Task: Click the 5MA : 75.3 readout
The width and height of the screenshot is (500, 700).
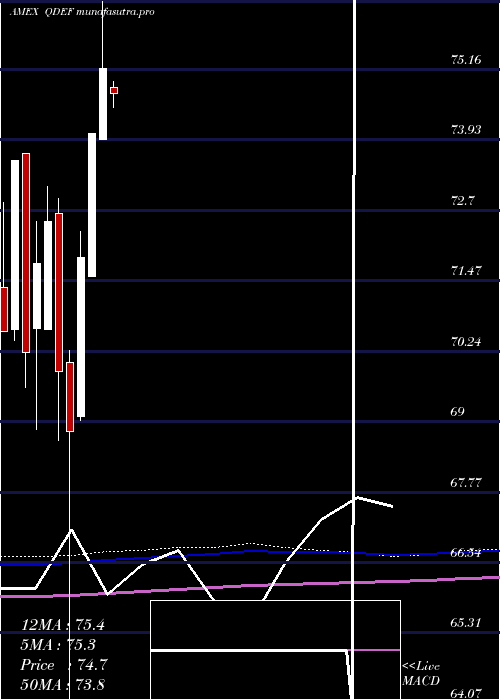Action: (58, 645)
